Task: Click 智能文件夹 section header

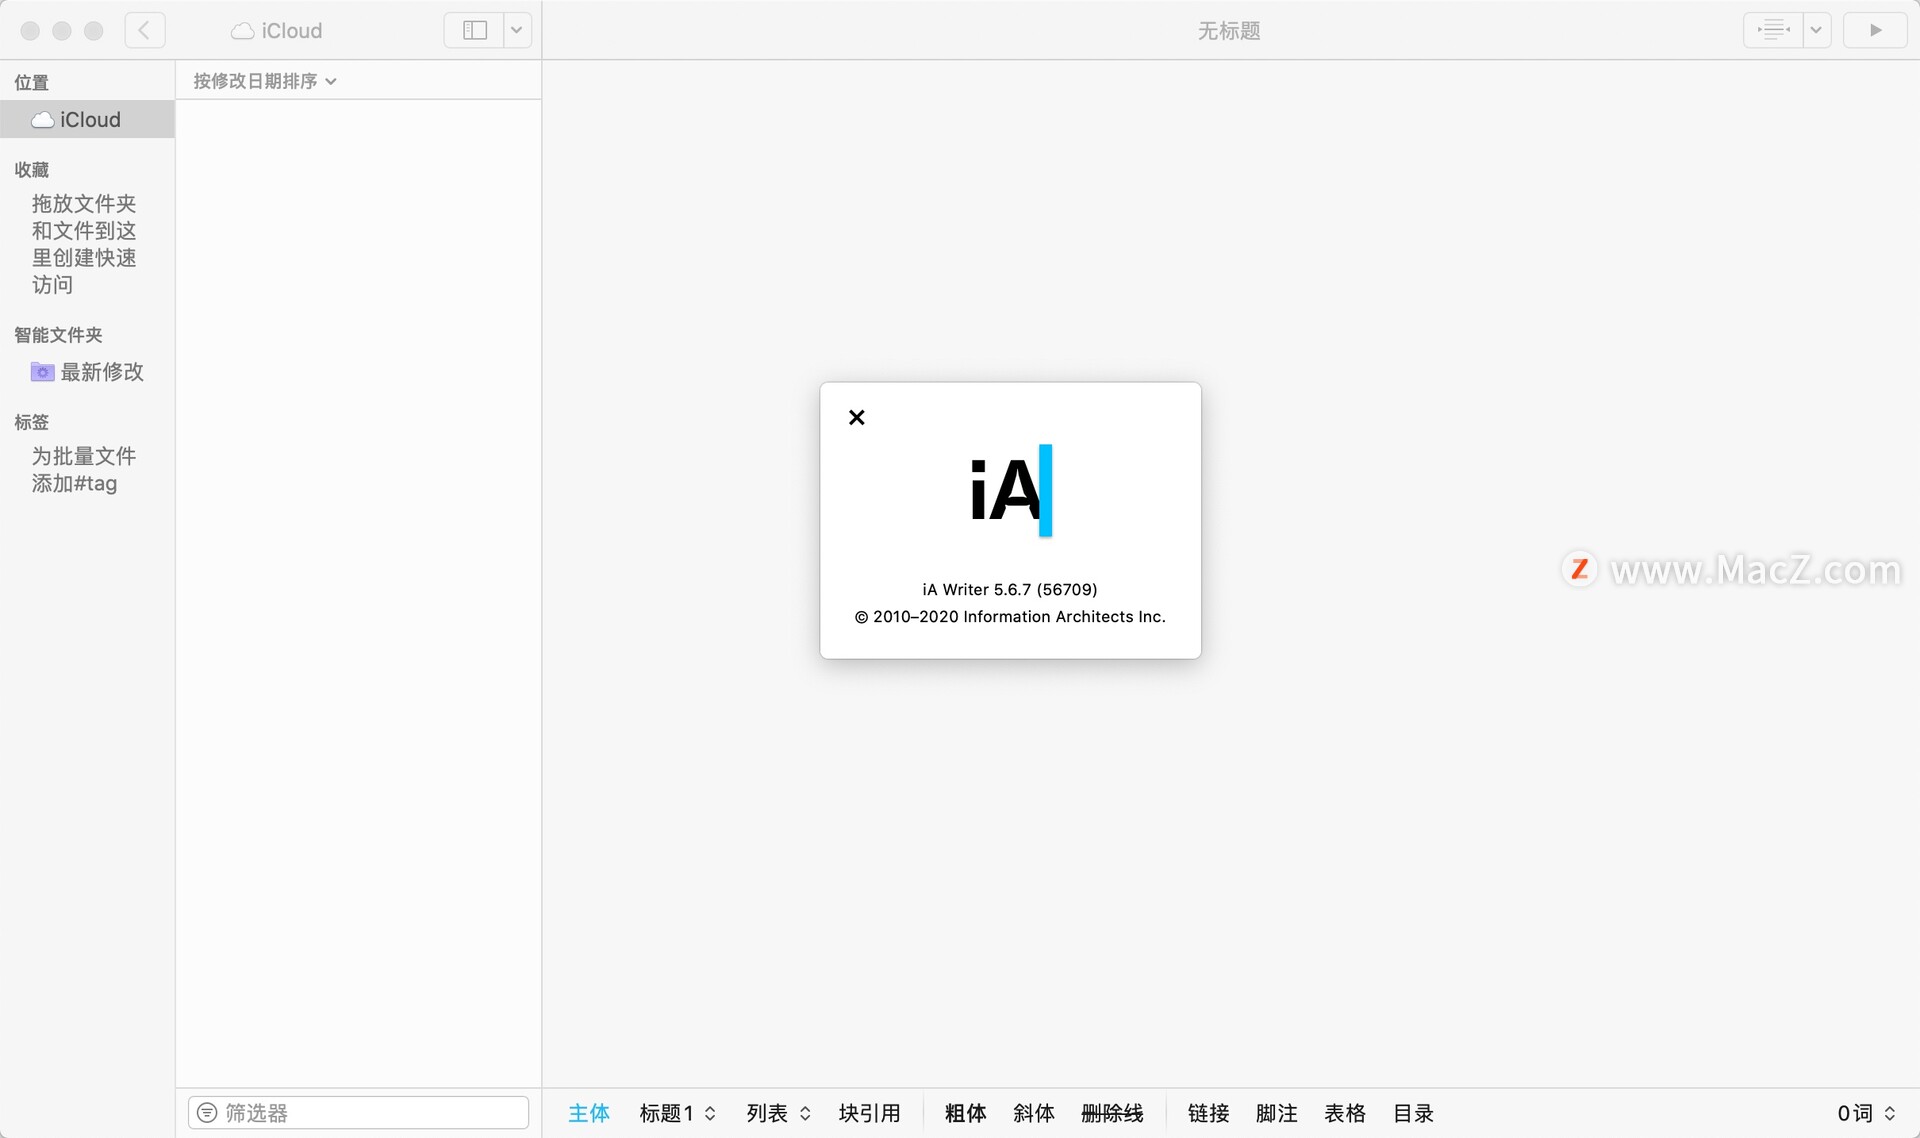Action: [x=58, y=335]
